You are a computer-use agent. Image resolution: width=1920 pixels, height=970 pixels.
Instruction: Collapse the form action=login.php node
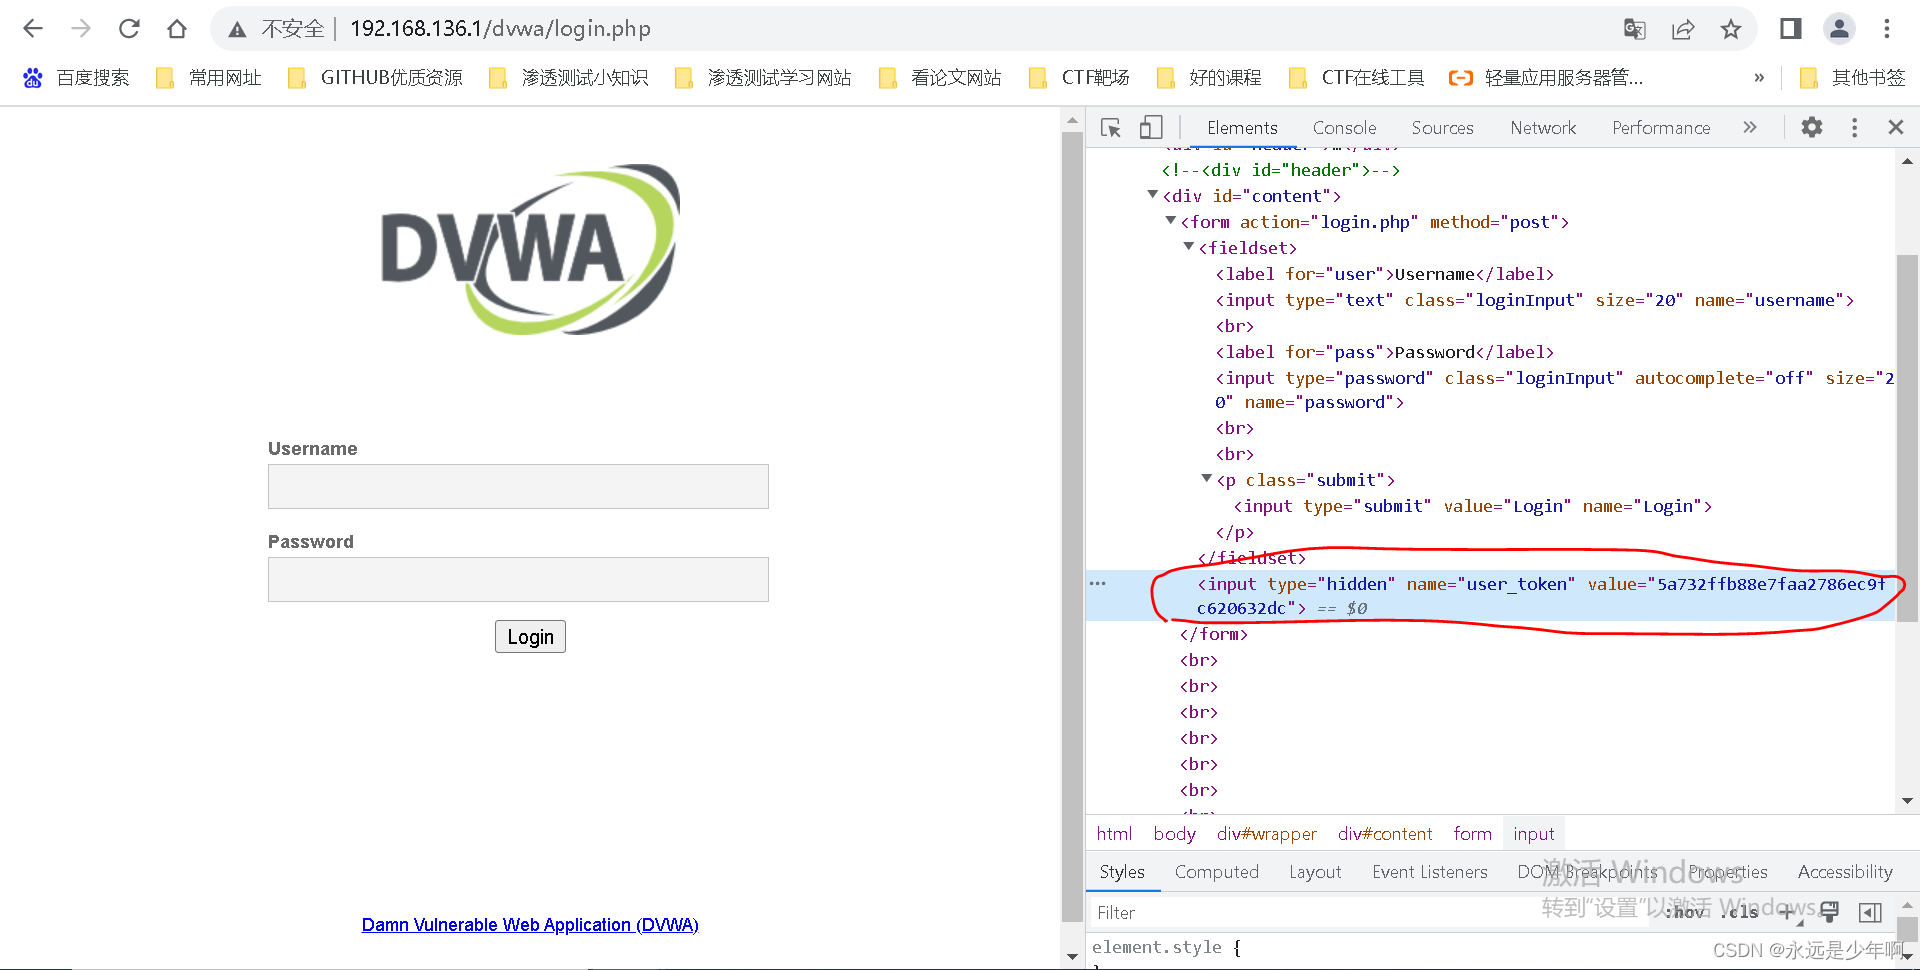(1171, 221)
